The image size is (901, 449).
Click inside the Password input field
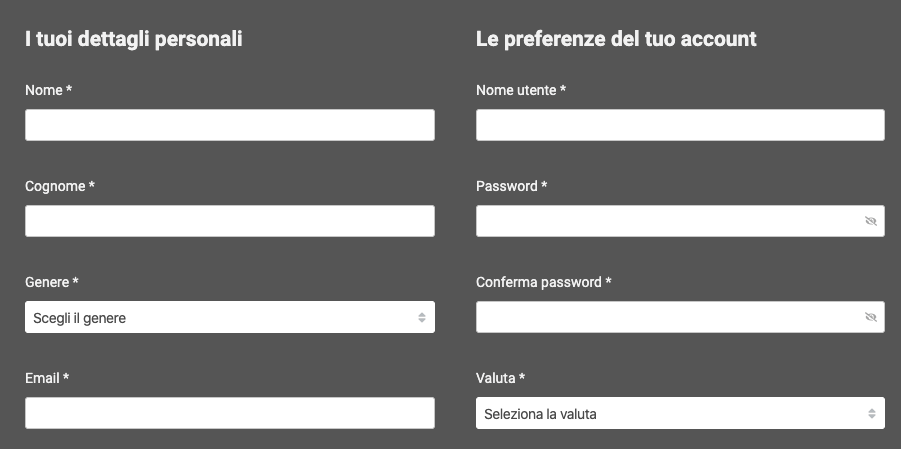point(669,221)
